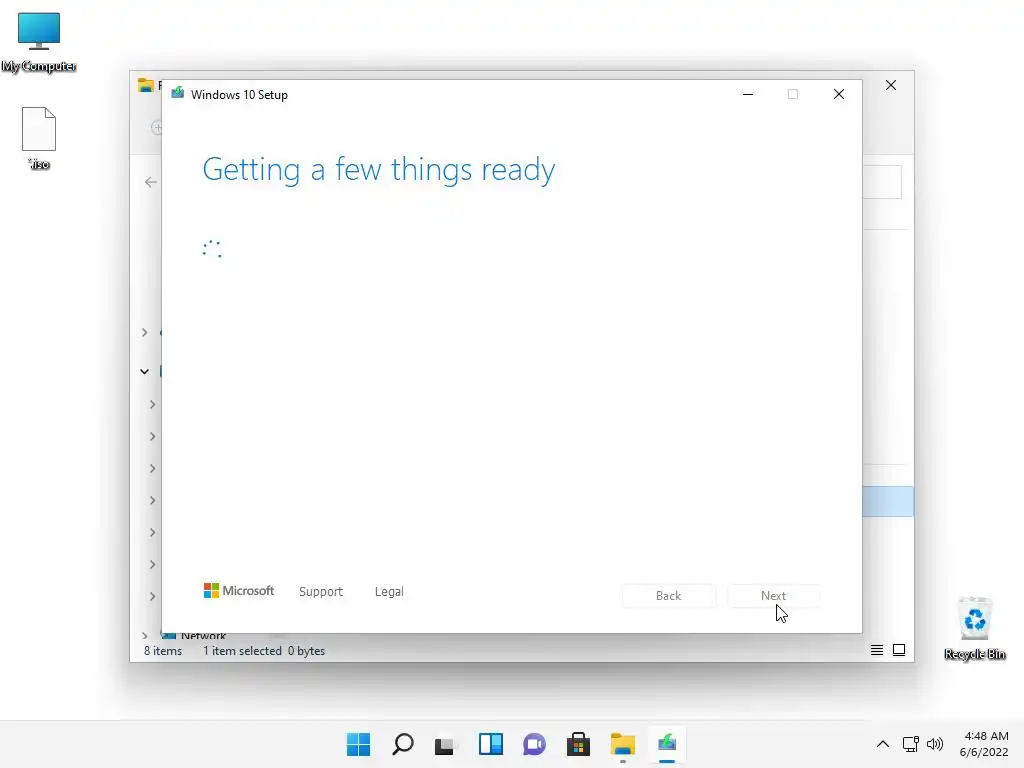Open the volume tray icon
The width and height of the screenshot is (1024, 768).
click(x=935, y=744)
